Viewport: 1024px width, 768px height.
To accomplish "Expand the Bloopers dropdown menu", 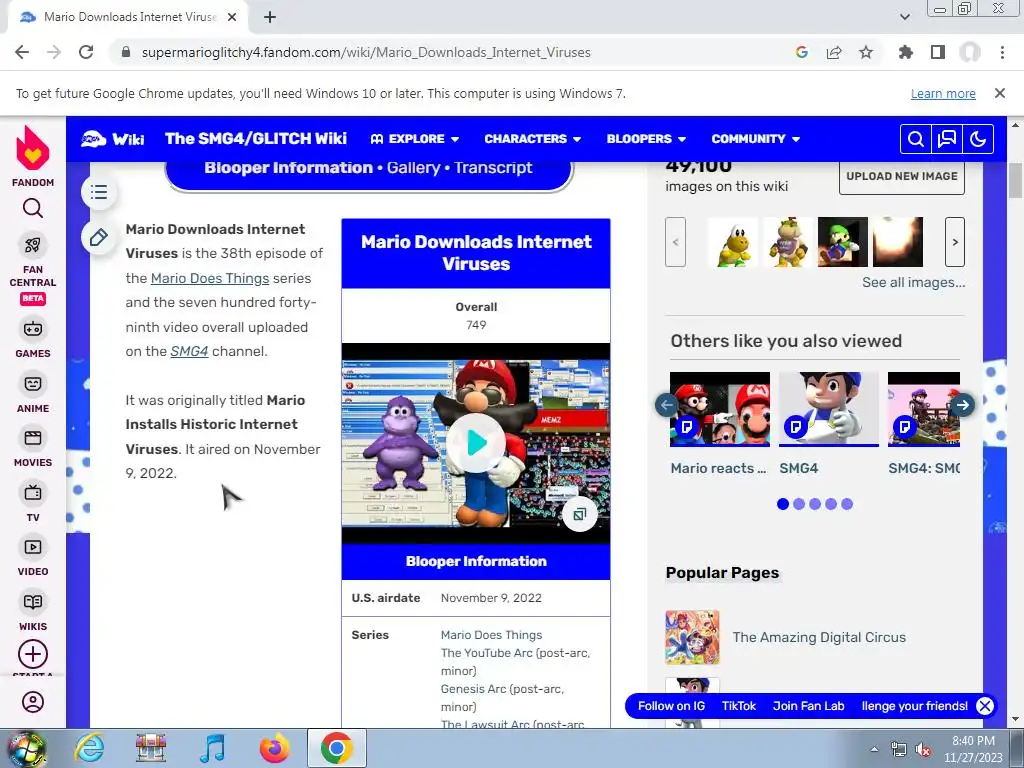I will tap(646, 139).
